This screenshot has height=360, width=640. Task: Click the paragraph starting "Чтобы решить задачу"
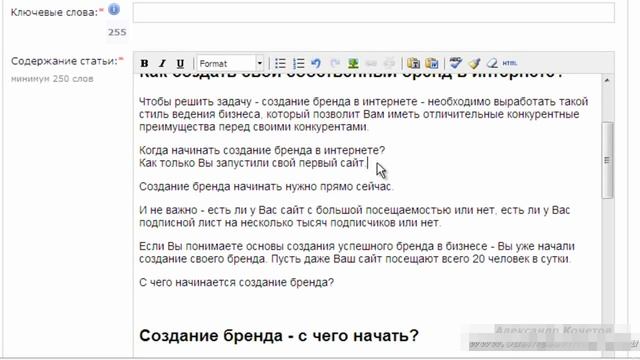click(363, 114)
